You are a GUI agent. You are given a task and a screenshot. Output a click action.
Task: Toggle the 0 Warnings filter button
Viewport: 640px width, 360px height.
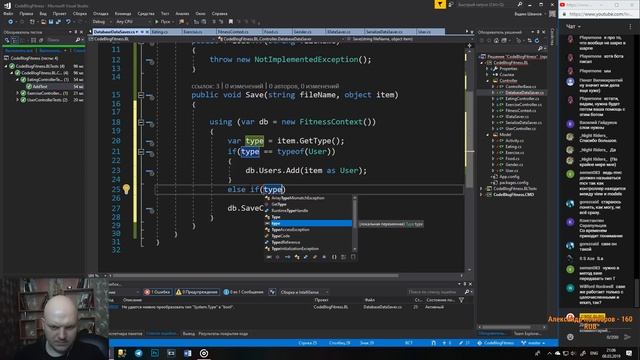click(x=197, y=292)
